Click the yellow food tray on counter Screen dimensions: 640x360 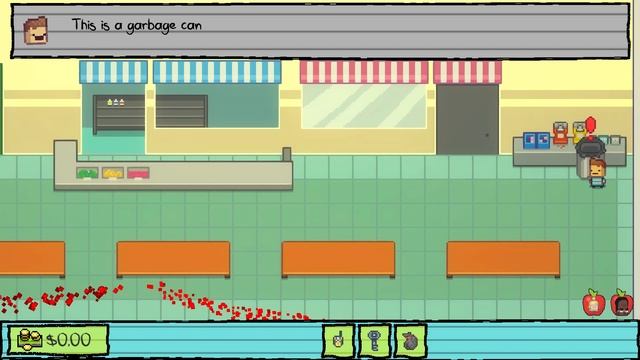(x=113, y=173)
